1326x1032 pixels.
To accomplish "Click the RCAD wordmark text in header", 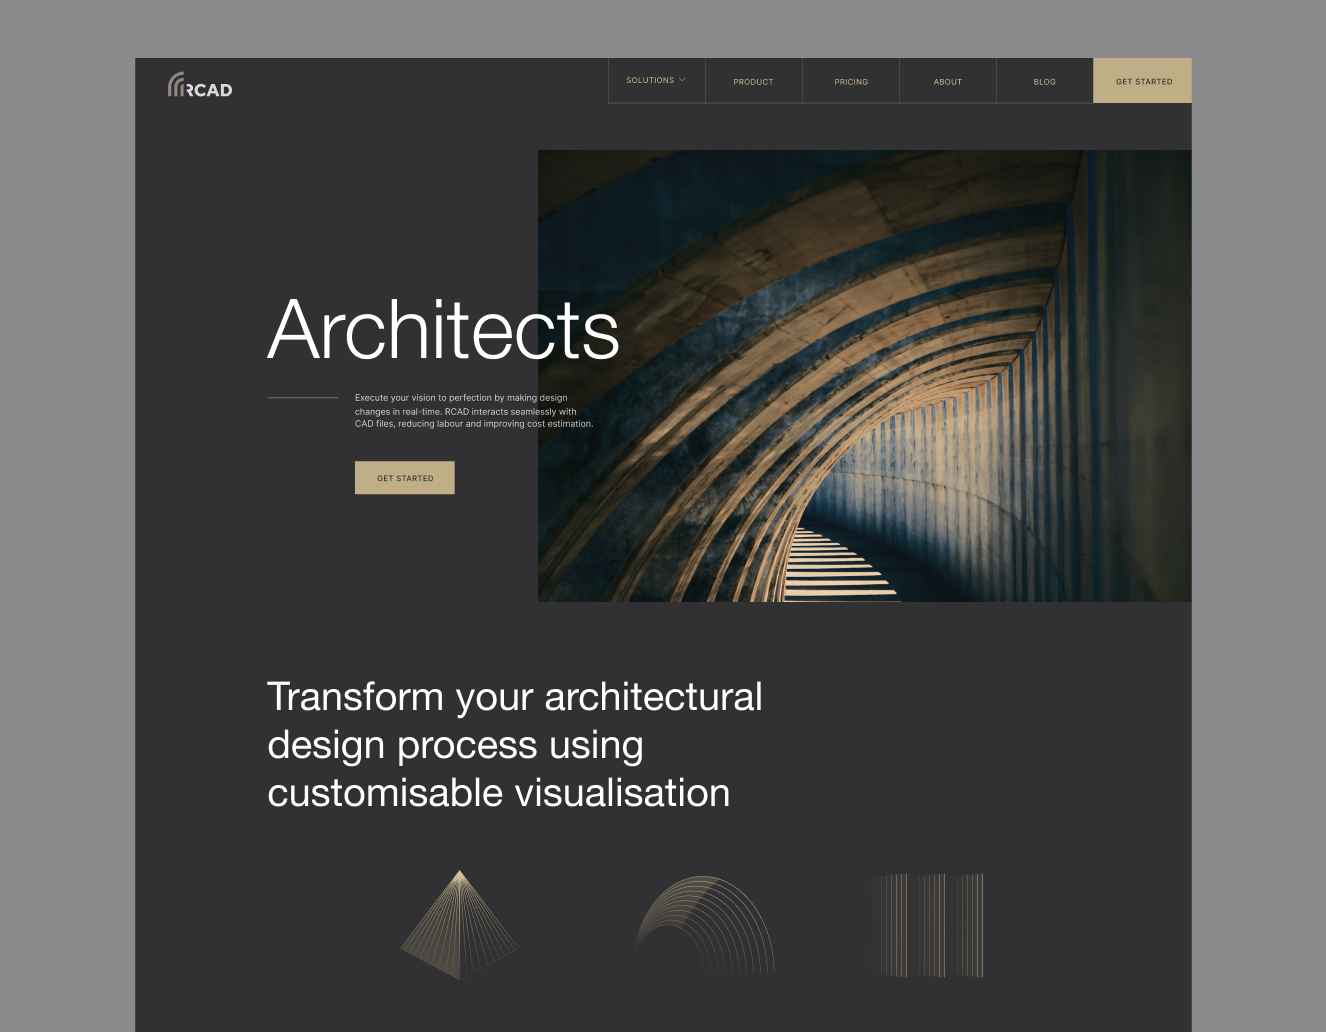I will [210, 90].
